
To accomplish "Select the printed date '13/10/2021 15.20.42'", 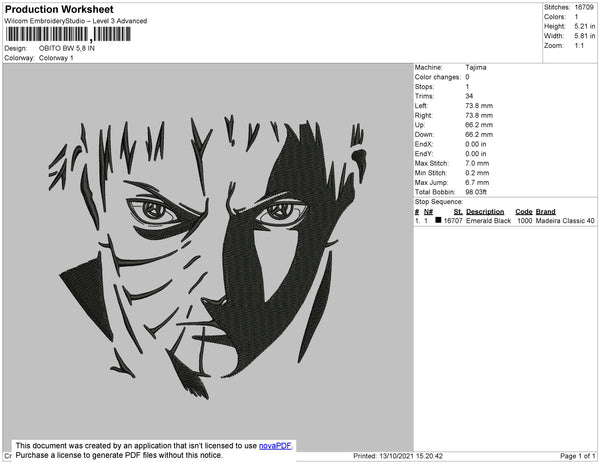I will 411,456.
